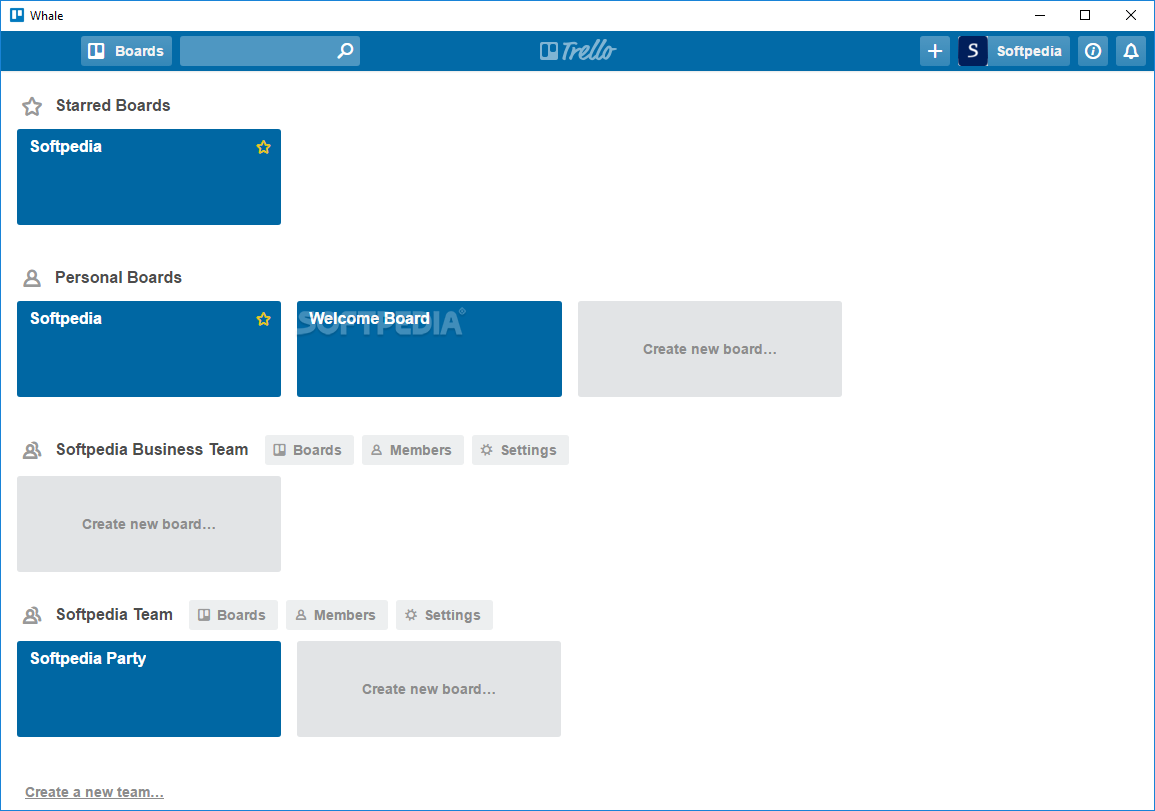Focus the header search field
Viewport: 1155px width, 811px height.
coord(270,51)
